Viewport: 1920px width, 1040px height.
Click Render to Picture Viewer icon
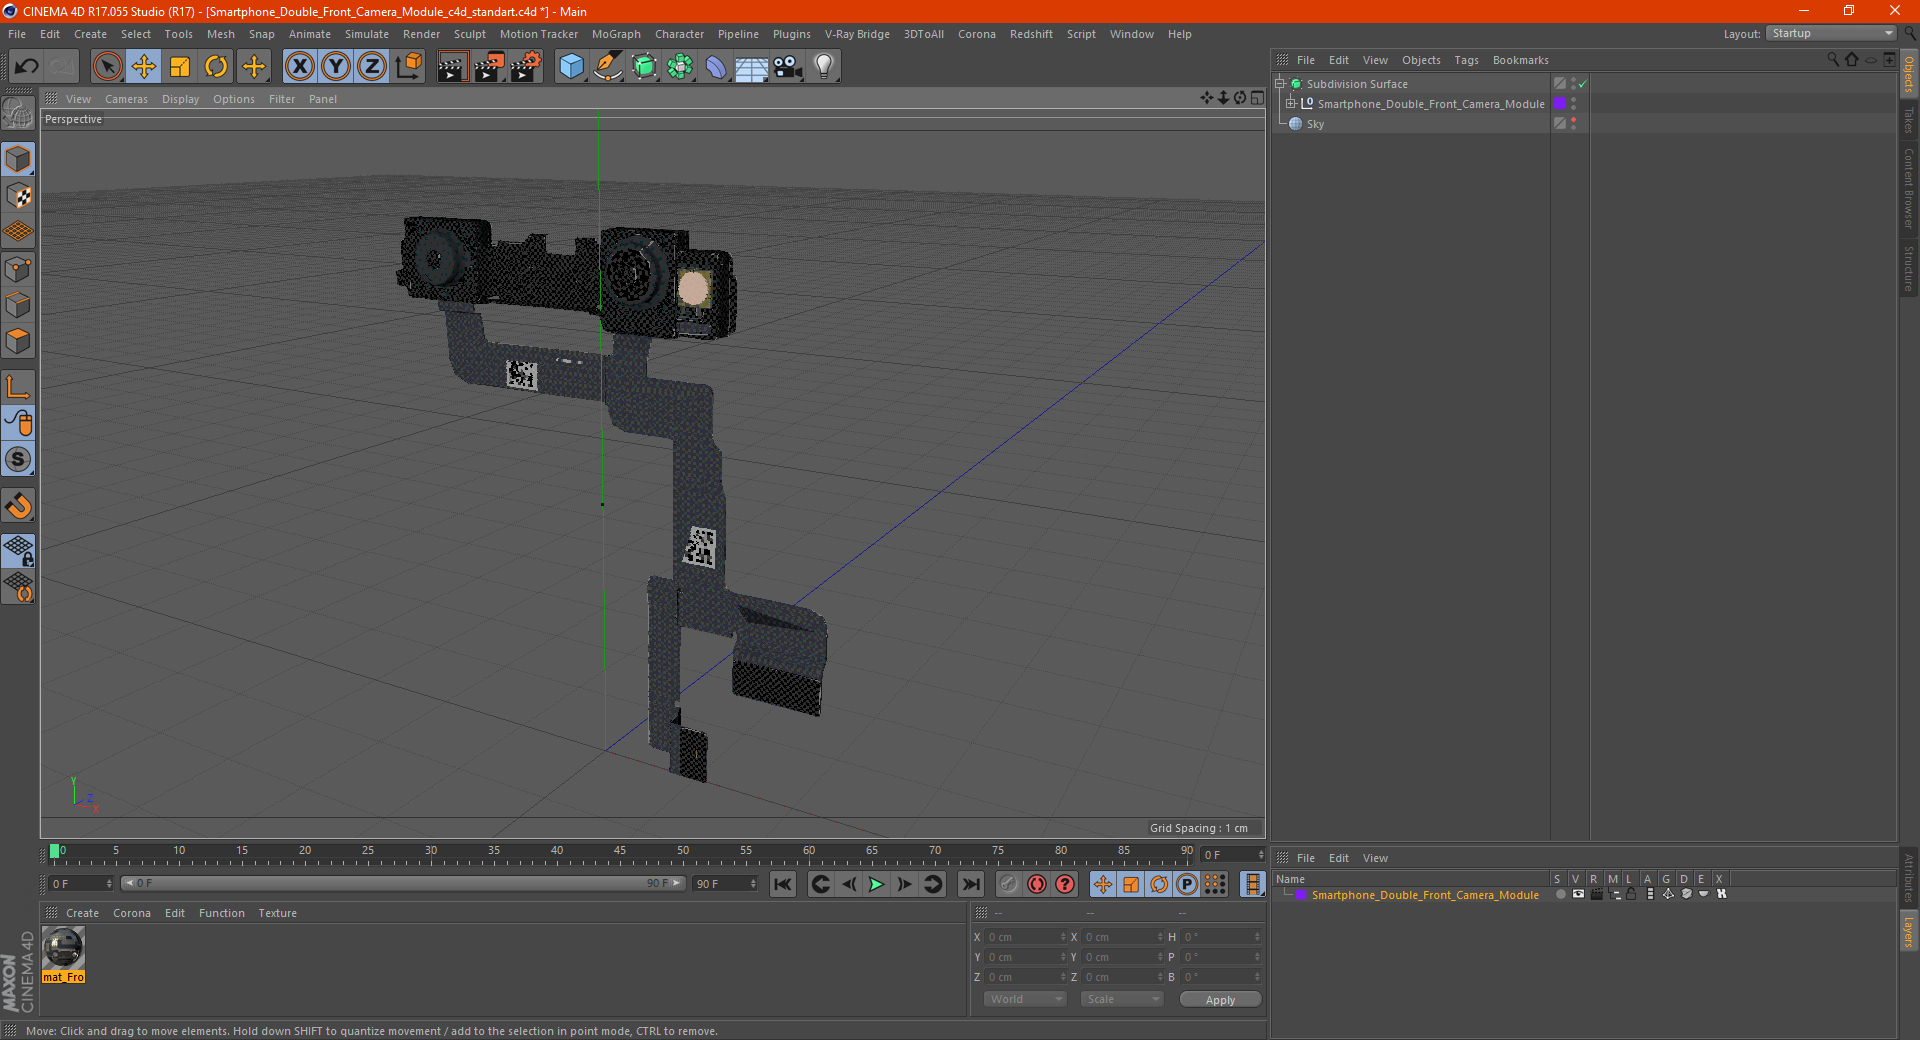coord(489,67)
